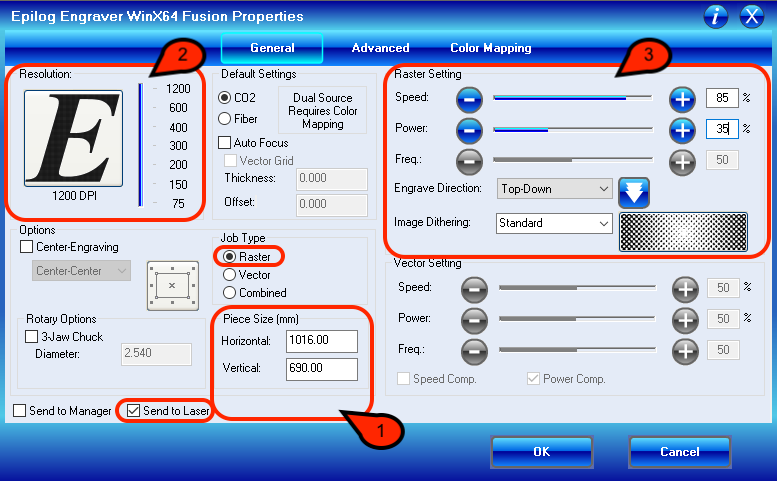Click the blue engrave direction arrow icon
The image size is (777, 481).
click(633, 190)
